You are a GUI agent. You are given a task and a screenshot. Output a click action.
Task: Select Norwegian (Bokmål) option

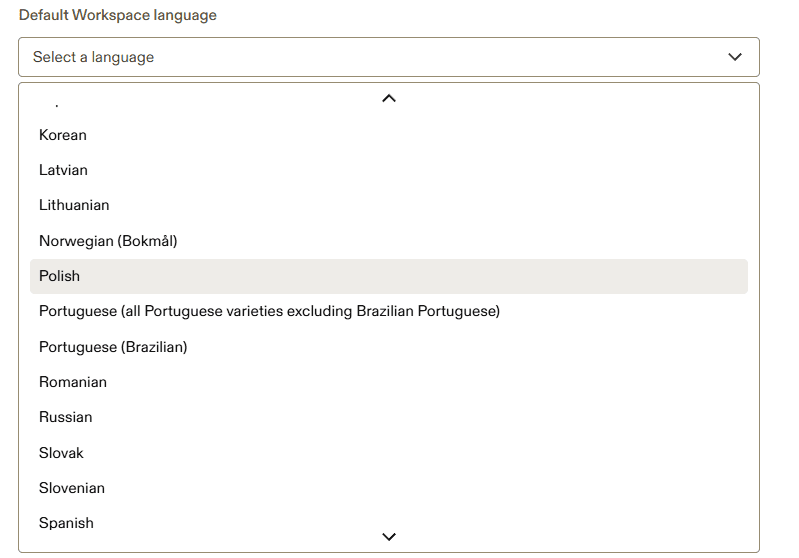[108, 241]
